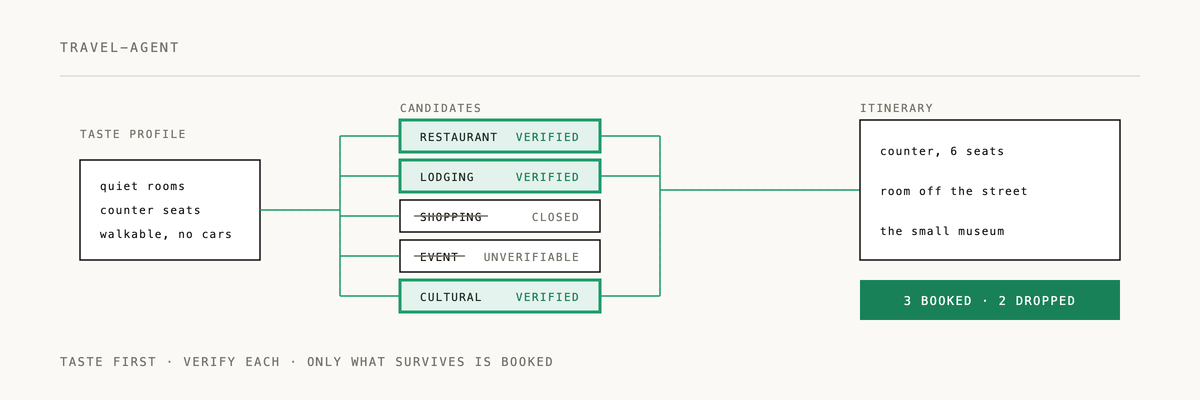Click 'room off the street' itinerary entry
The image size is (1200, 400).
point(954,191)
